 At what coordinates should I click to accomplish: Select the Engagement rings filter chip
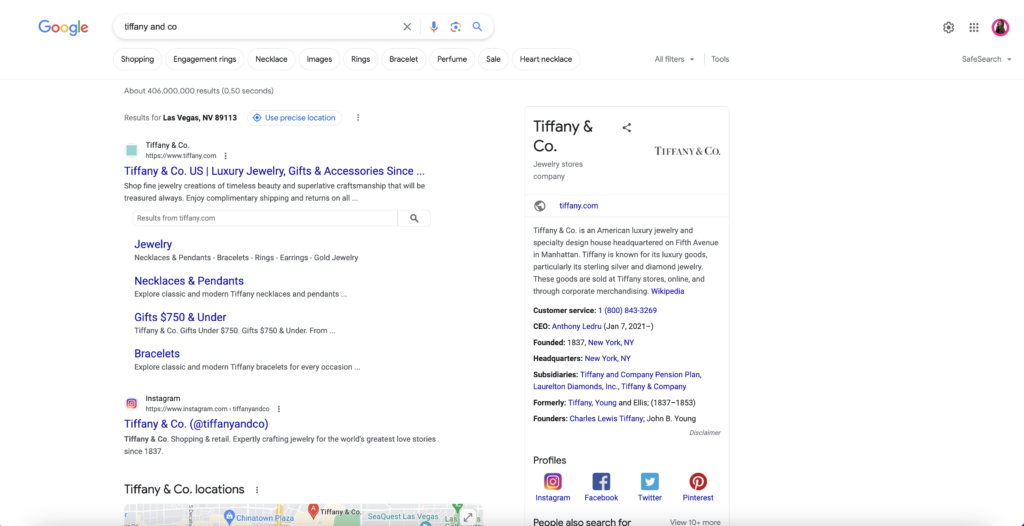[x=204, y=59]
